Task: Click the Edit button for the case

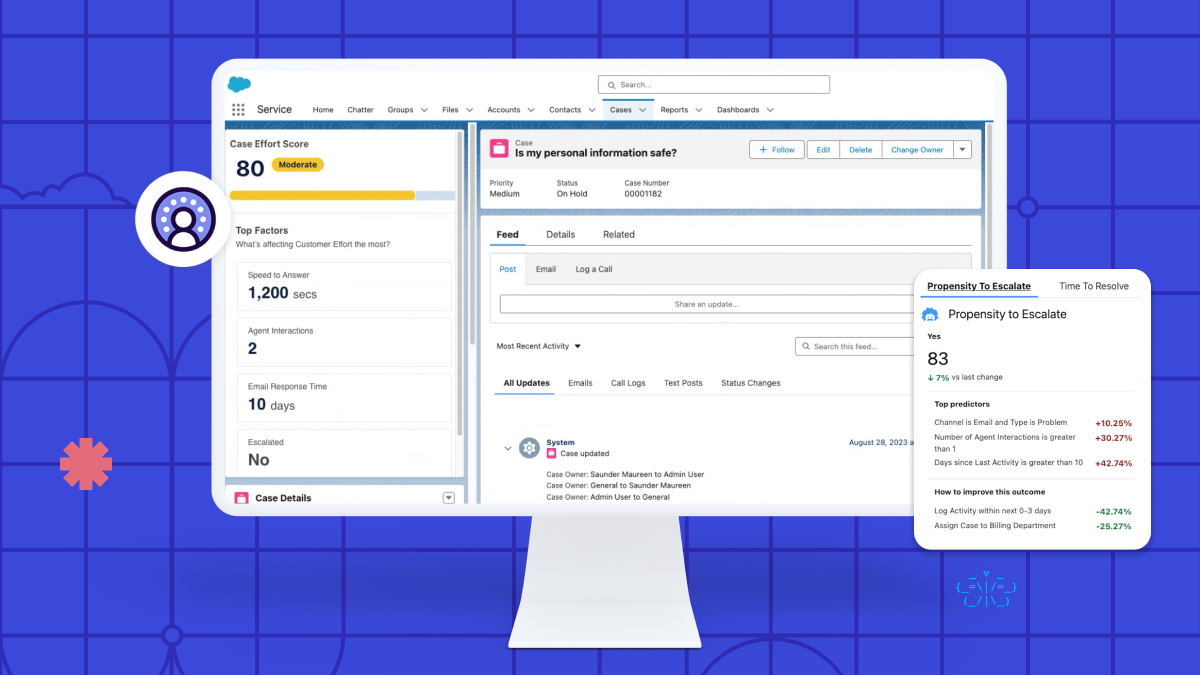Action: (822, 149)
